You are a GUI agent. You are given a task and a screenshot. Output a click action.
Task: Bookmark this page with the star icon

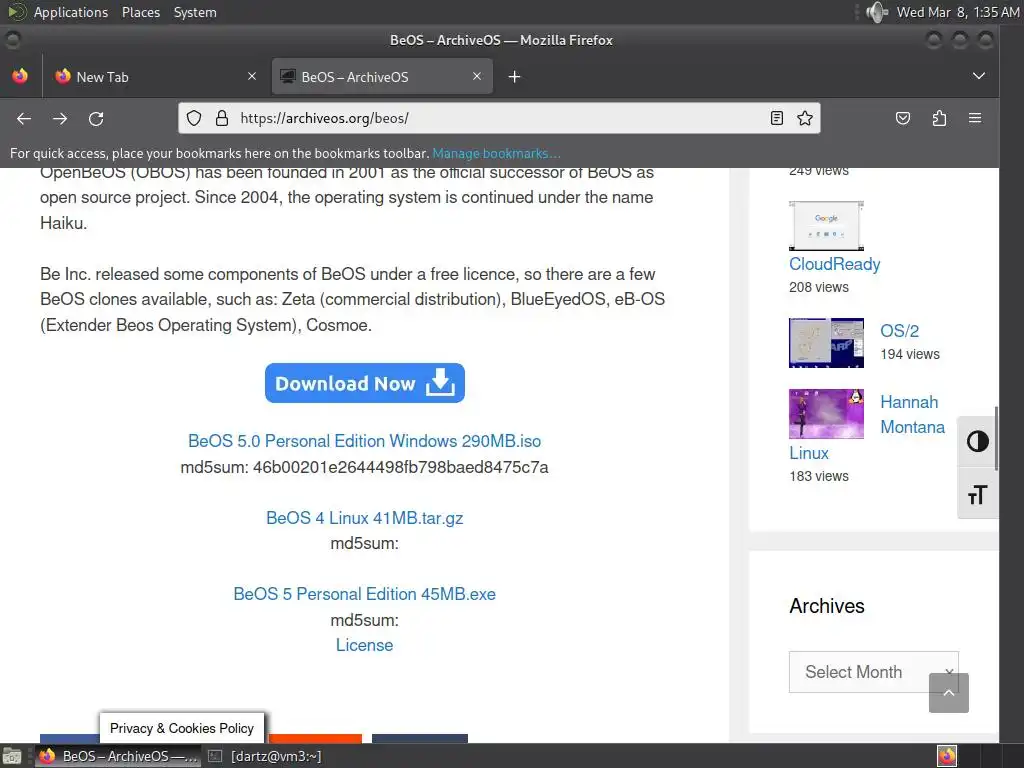tap(805, 118)
